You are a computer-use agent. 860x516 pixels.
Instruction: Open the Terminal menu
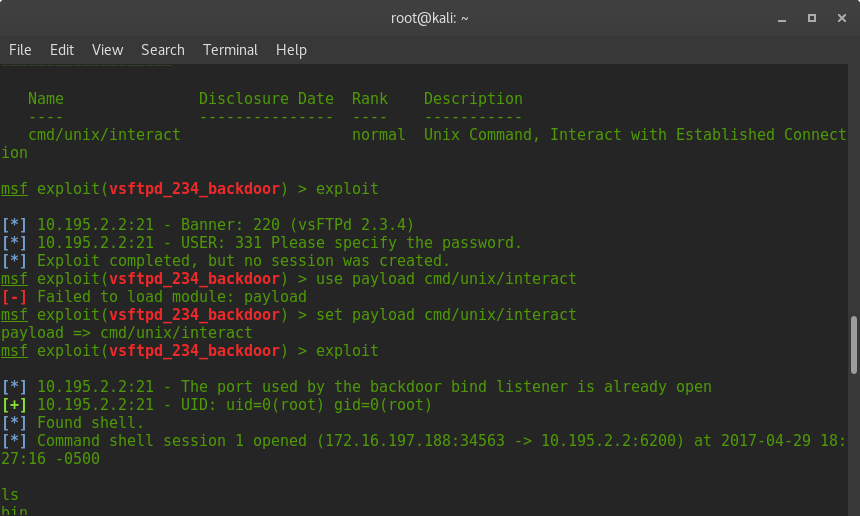click(230, 50)
